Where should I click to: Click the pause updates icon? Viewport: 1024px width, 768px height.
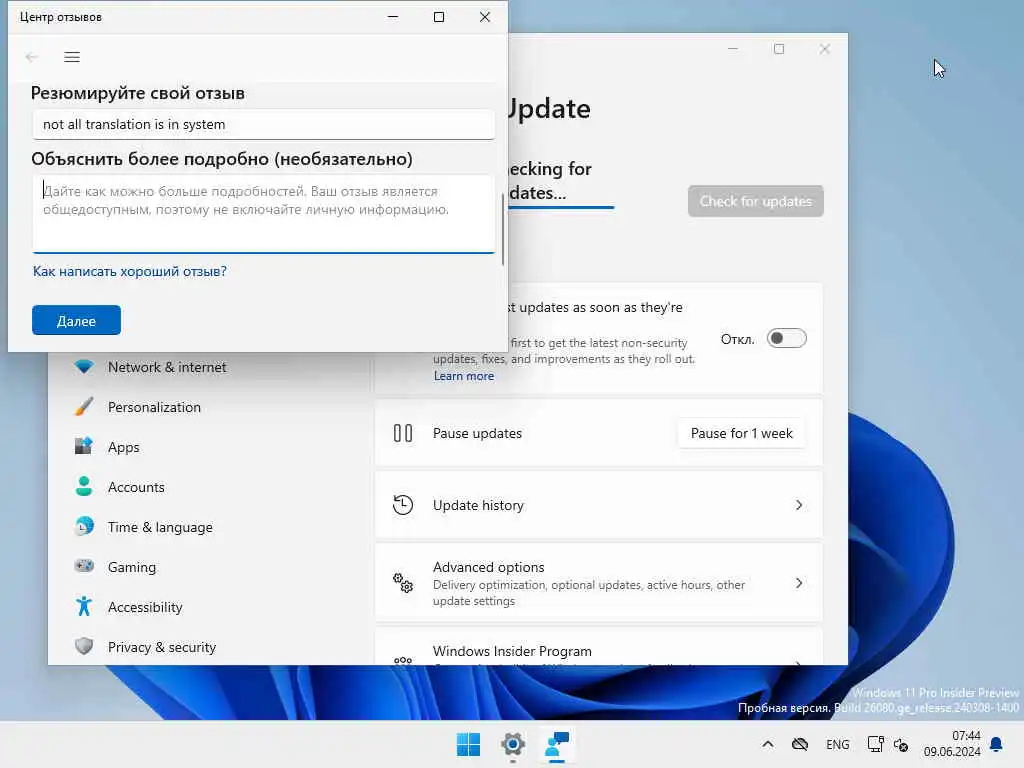click(x=403, y=433)
